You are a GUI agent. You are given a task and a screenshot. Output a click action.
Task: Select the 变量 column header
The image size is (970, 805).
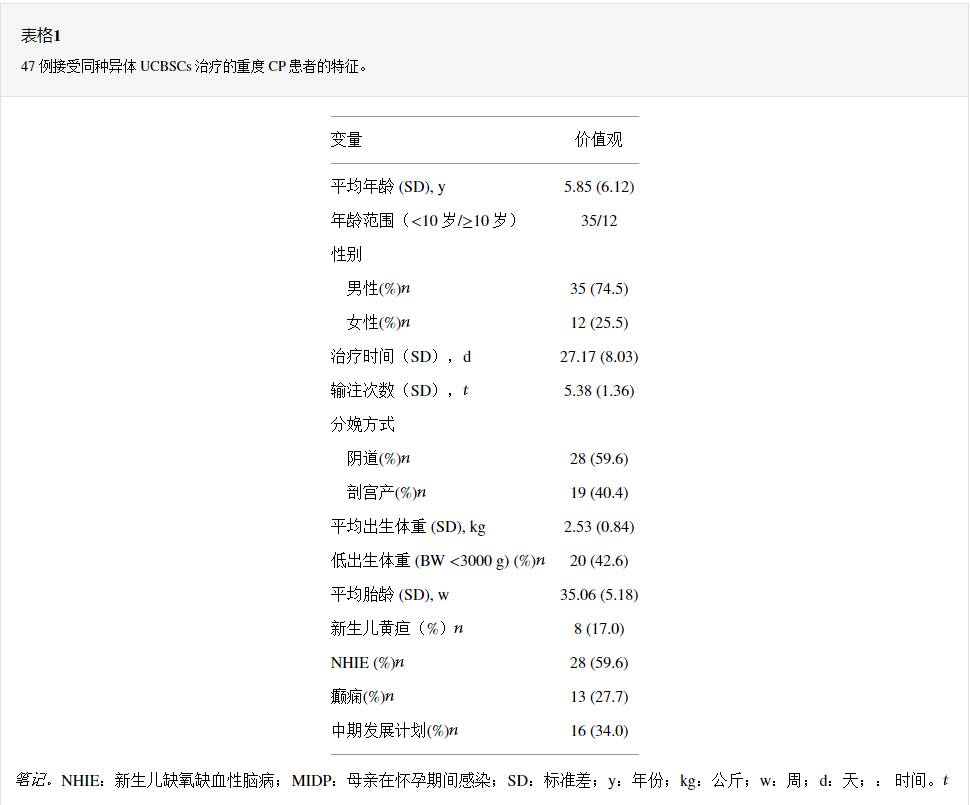coord(346,140)
